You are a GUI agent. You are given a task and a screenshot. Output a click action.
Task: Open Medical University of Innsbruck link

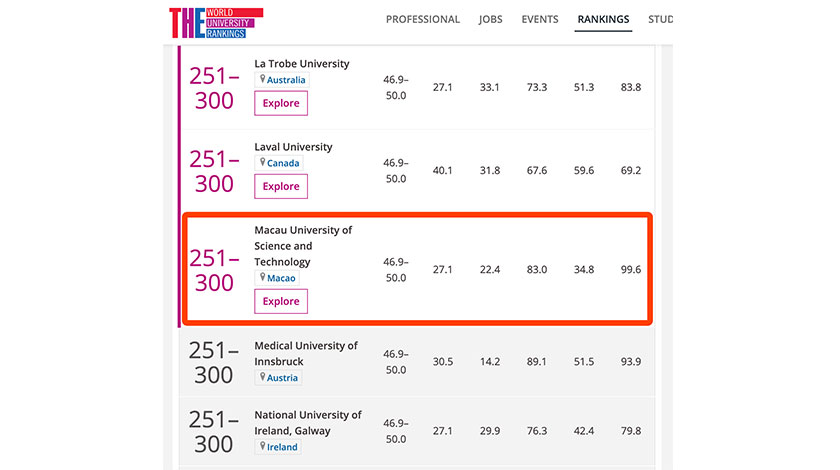click(305, 354)
